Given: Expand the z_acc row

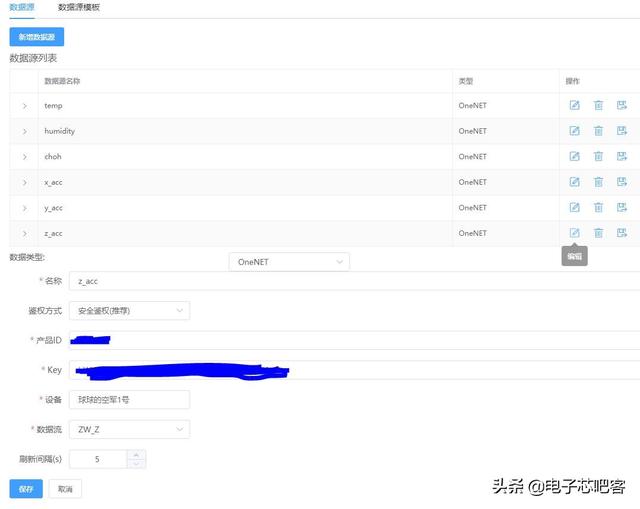Looking at the screenshot, I should 24,233.
